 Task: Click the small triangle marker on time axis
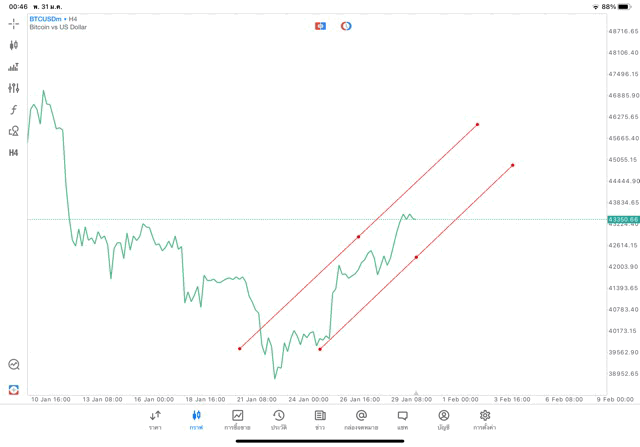pos(416,393)
